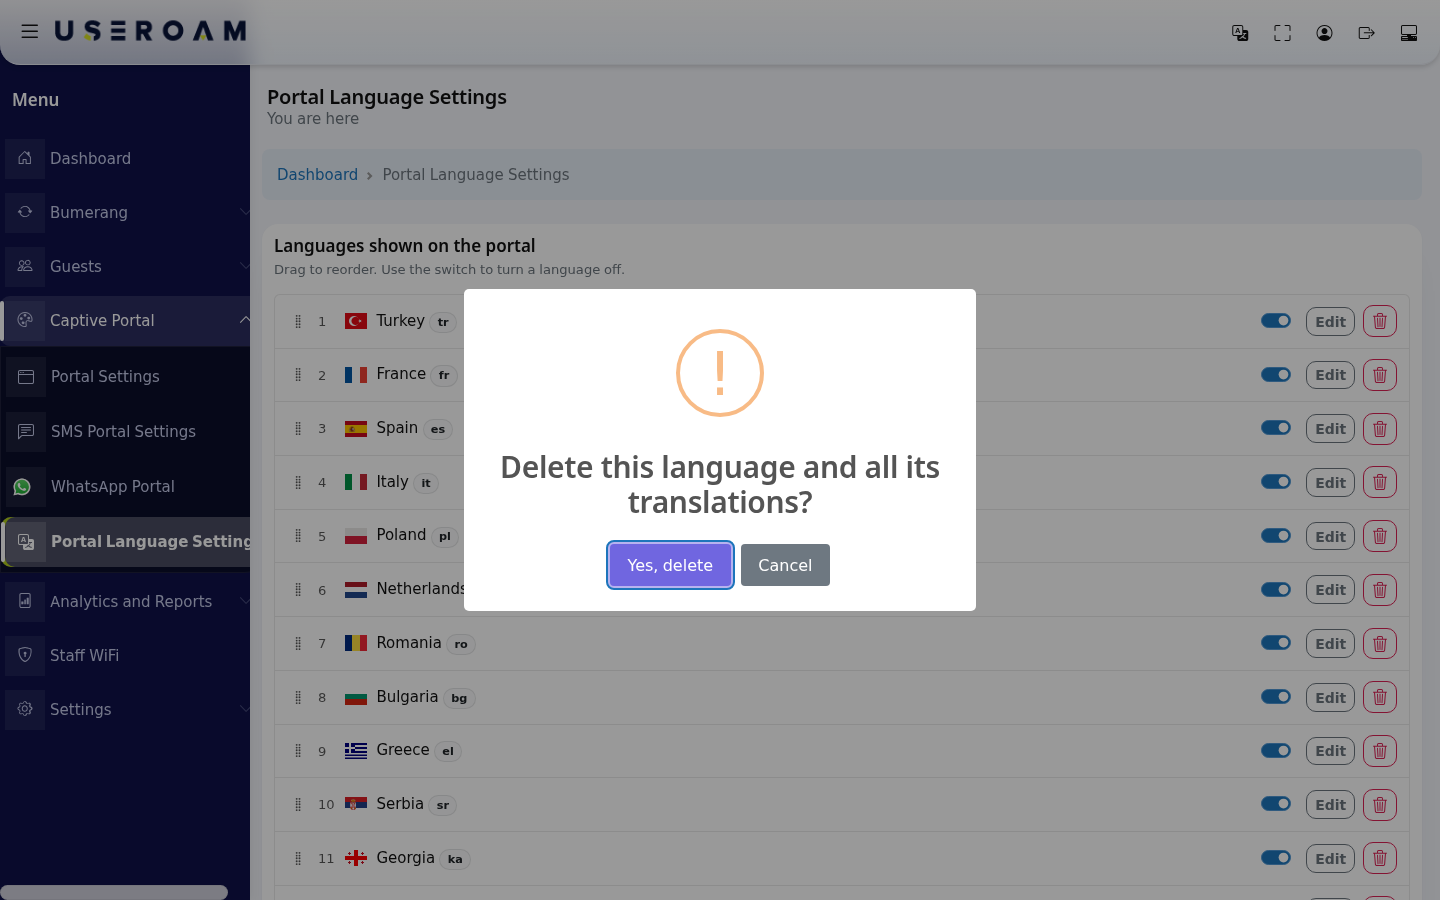Collapse the Captive Portal menu

125,320
